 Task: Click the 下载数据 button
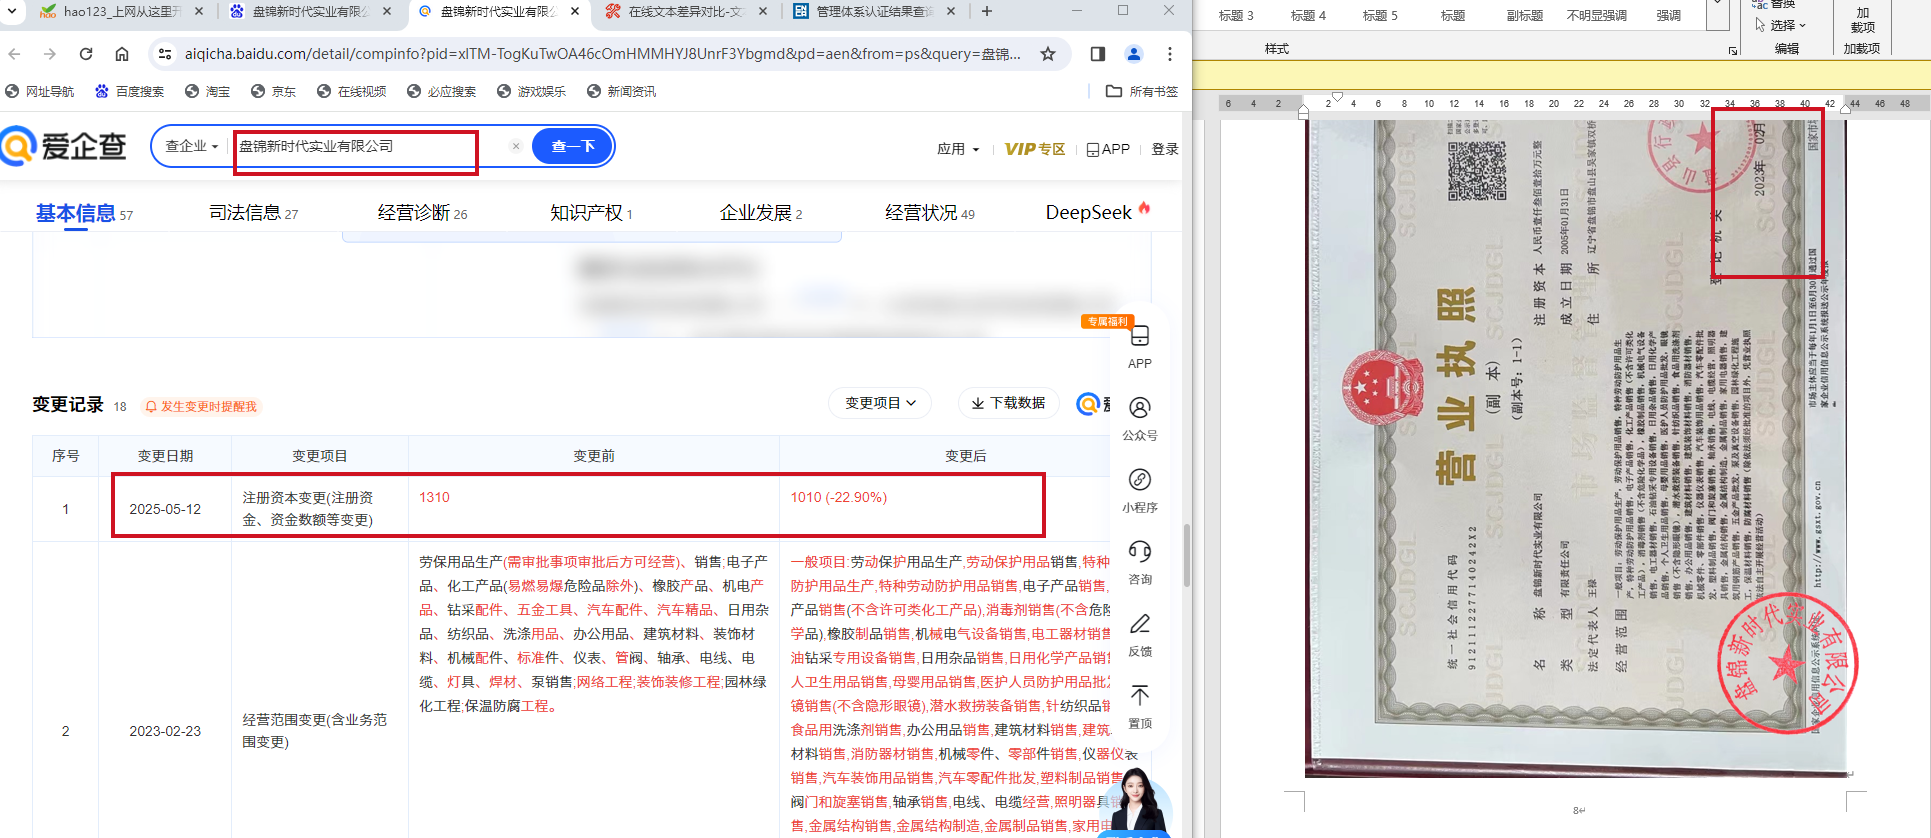1008,403
